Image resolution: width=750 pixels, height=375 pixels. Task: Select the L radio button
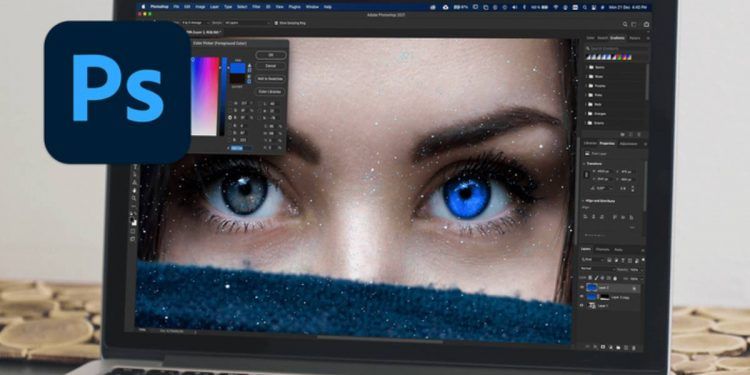259,104
